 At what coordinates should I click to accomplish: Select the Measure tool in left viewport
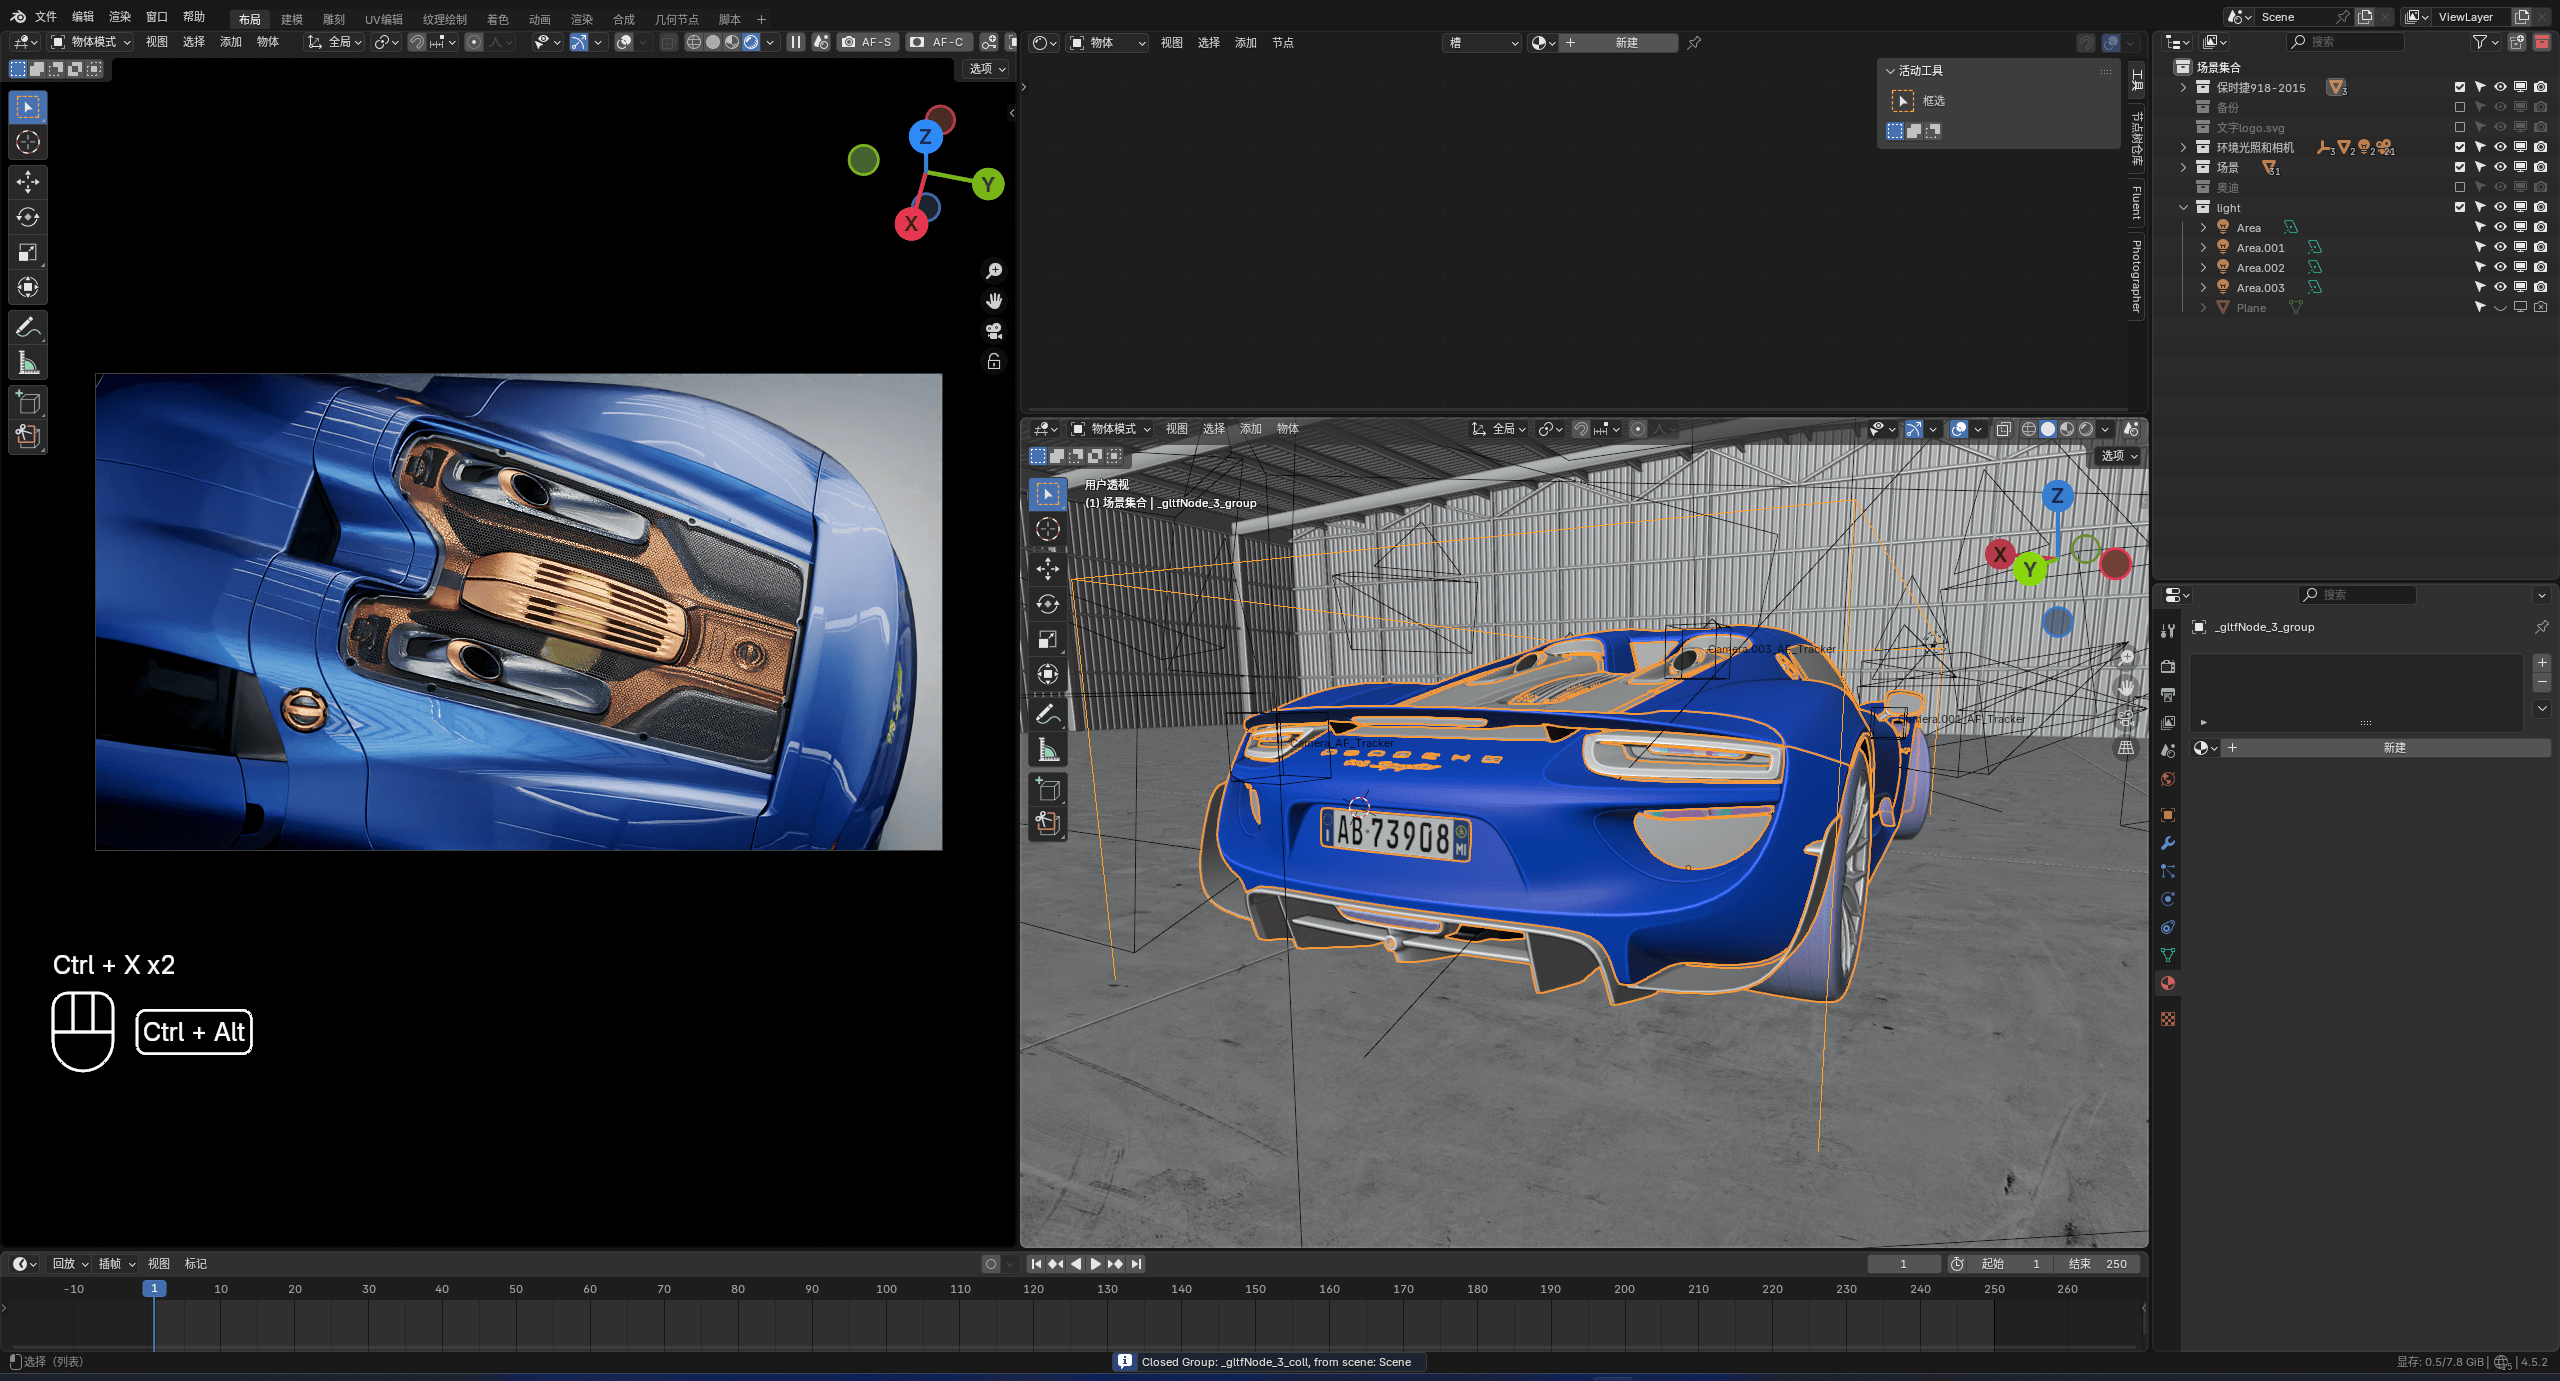click(x=28, y=363)
